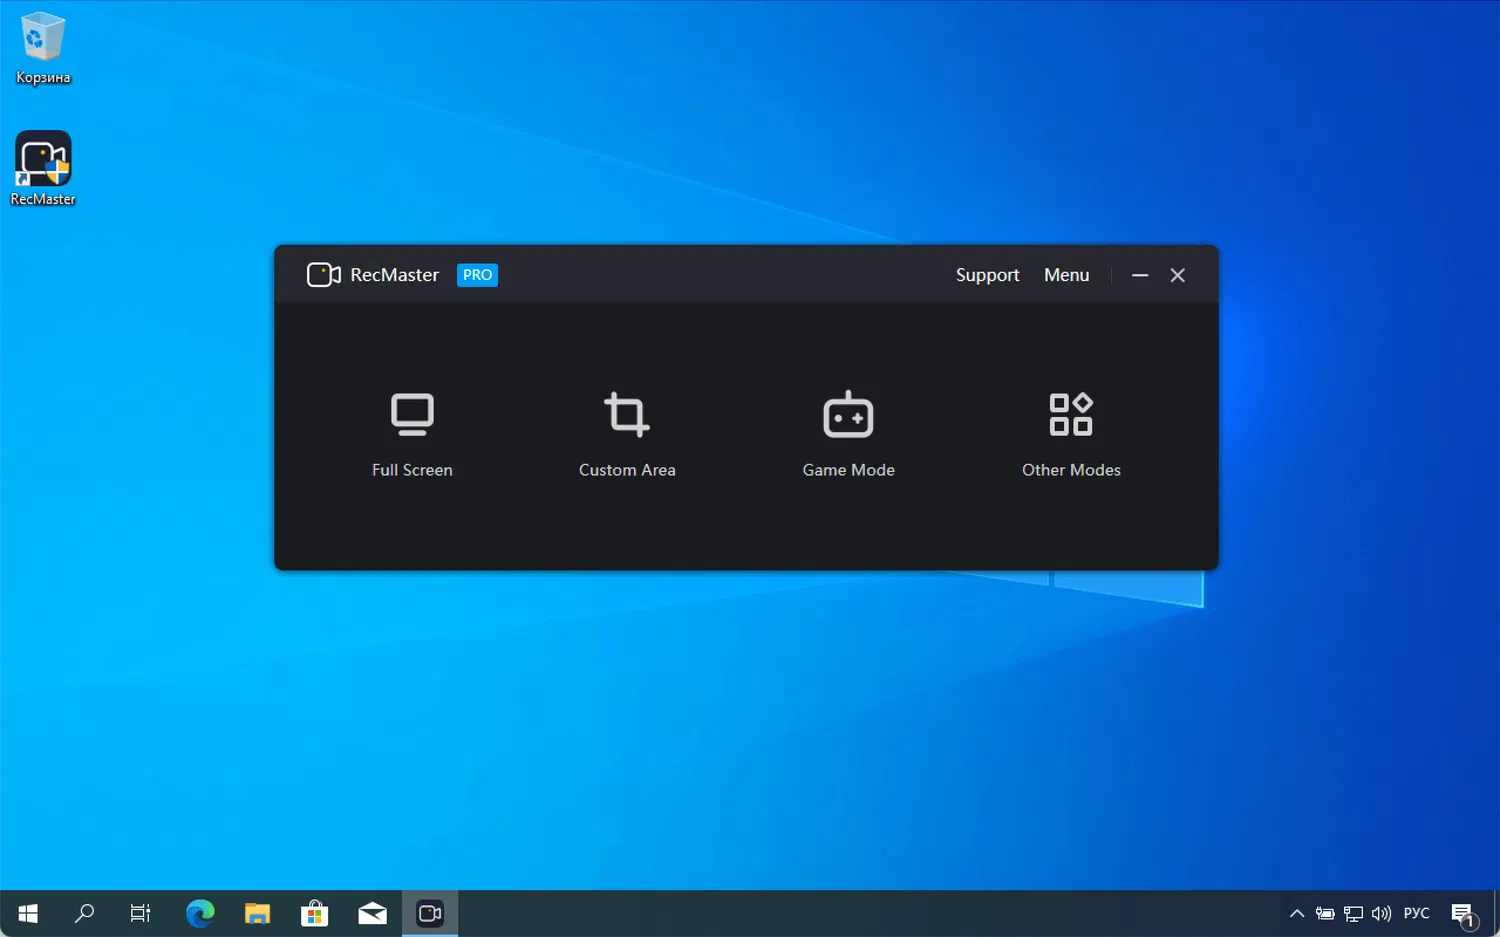Open the Mail app from the taskbar
Viewport: 1500px width, 937px height.
point(371,913)
